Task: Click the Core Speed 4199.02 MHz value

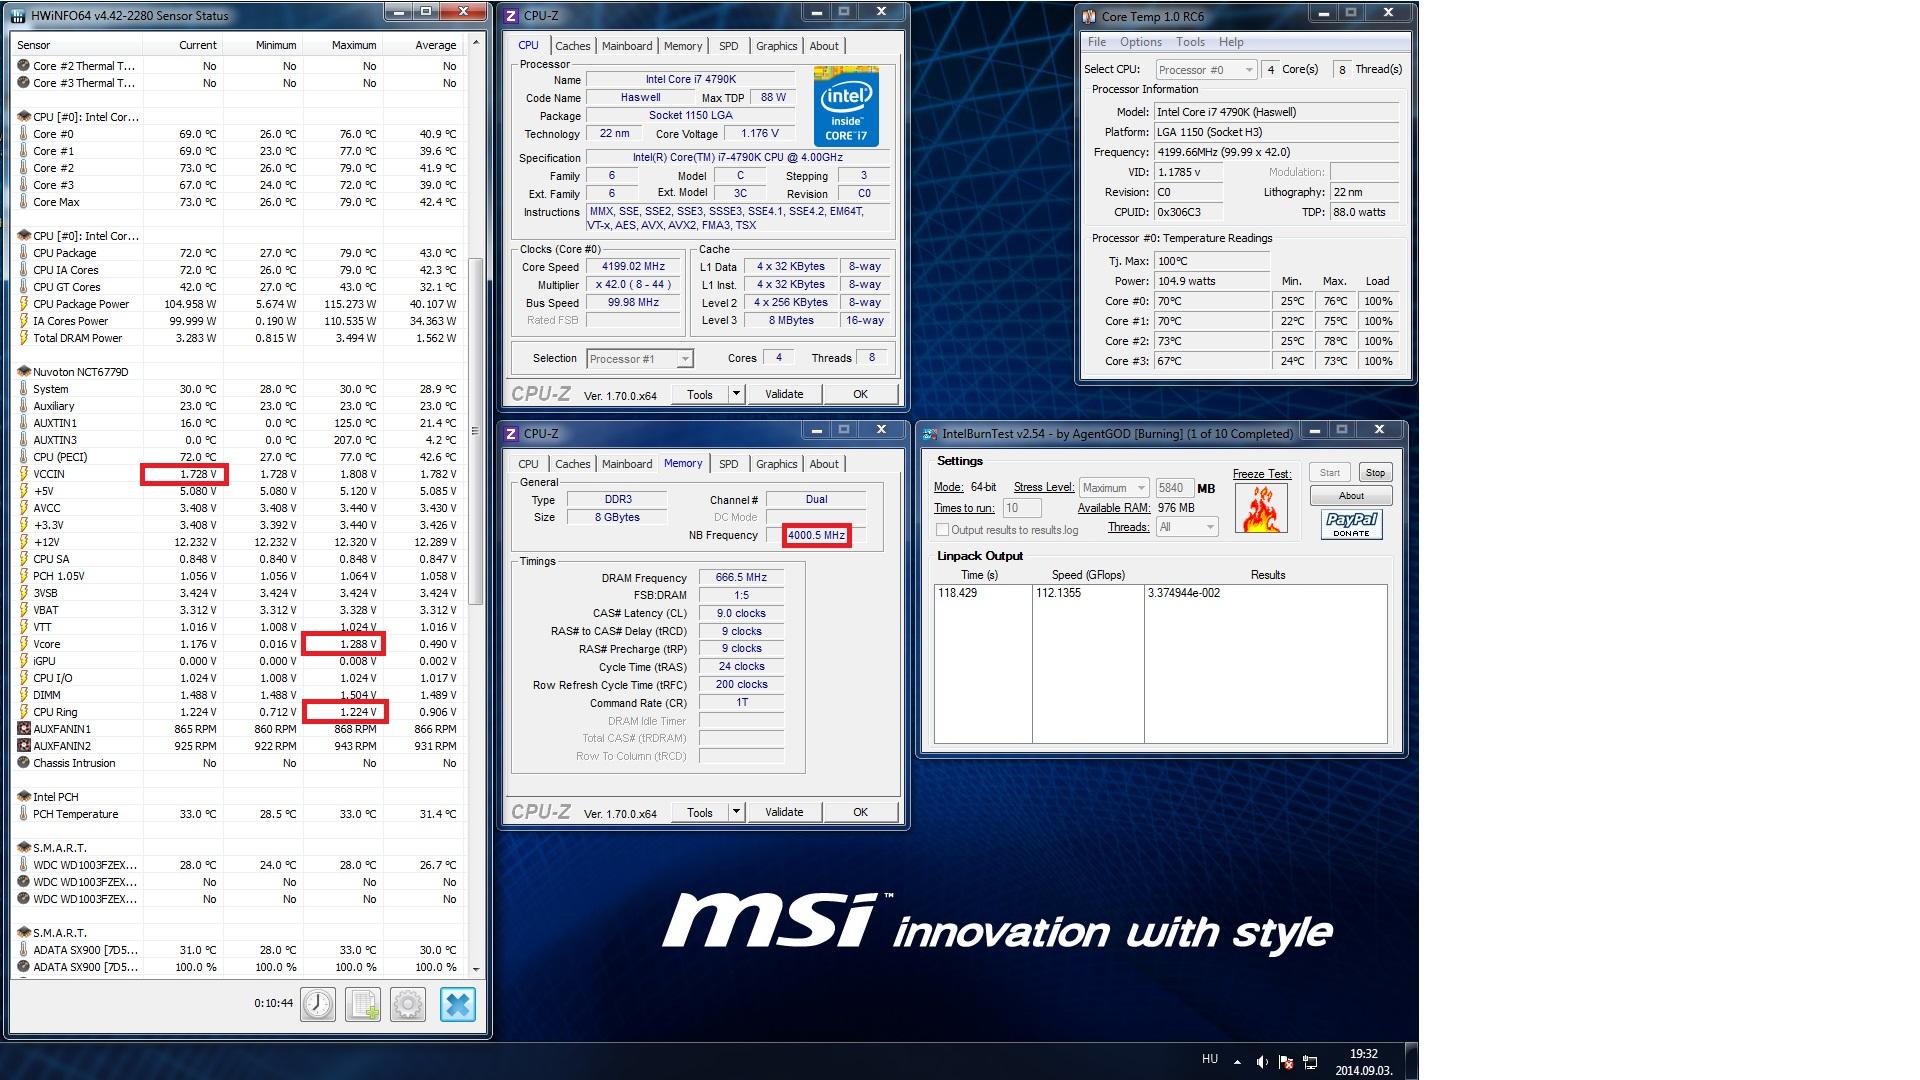Action: [633, 267]
